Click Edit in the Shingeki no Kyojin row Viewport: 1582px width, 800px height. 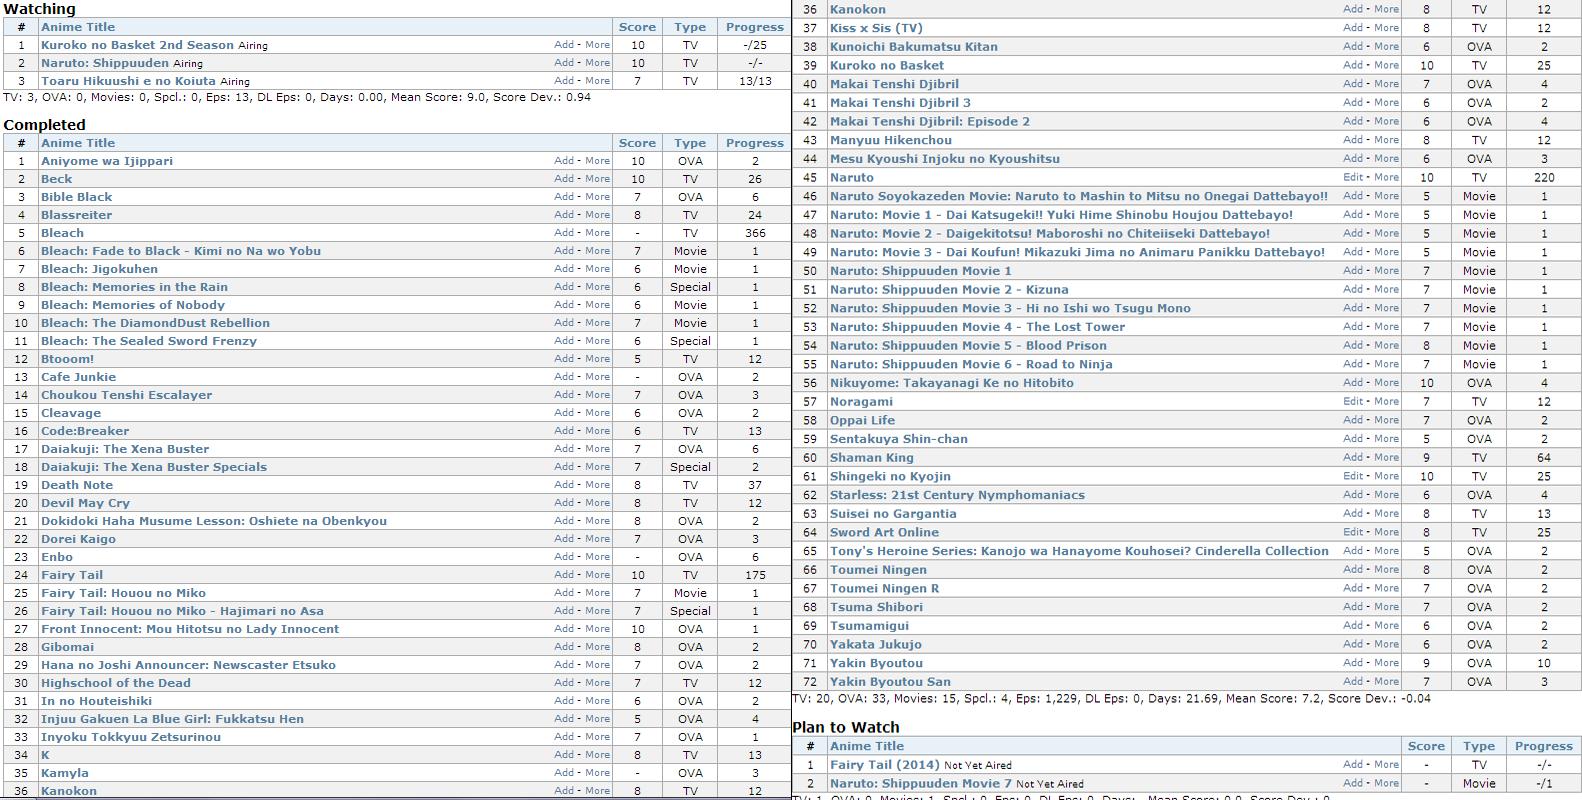click(1353, 476)
